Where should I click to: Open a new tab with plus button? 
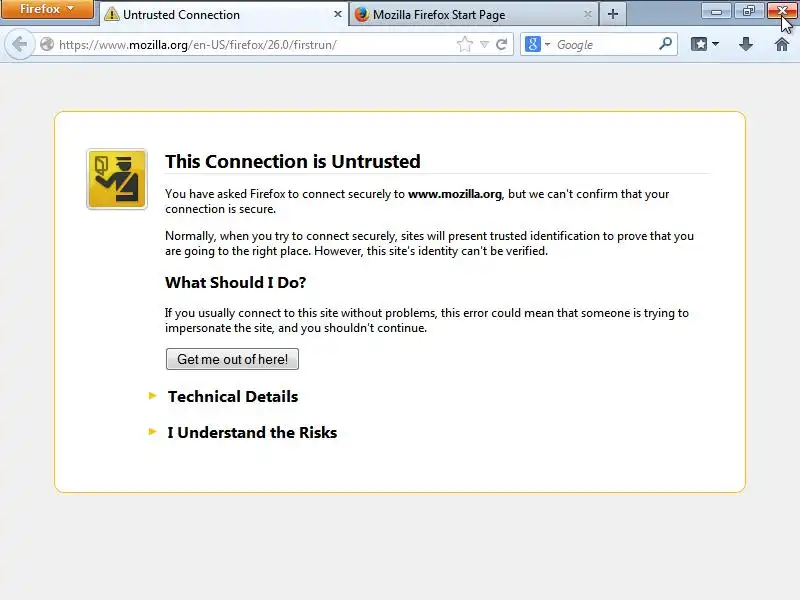(613, 14)
